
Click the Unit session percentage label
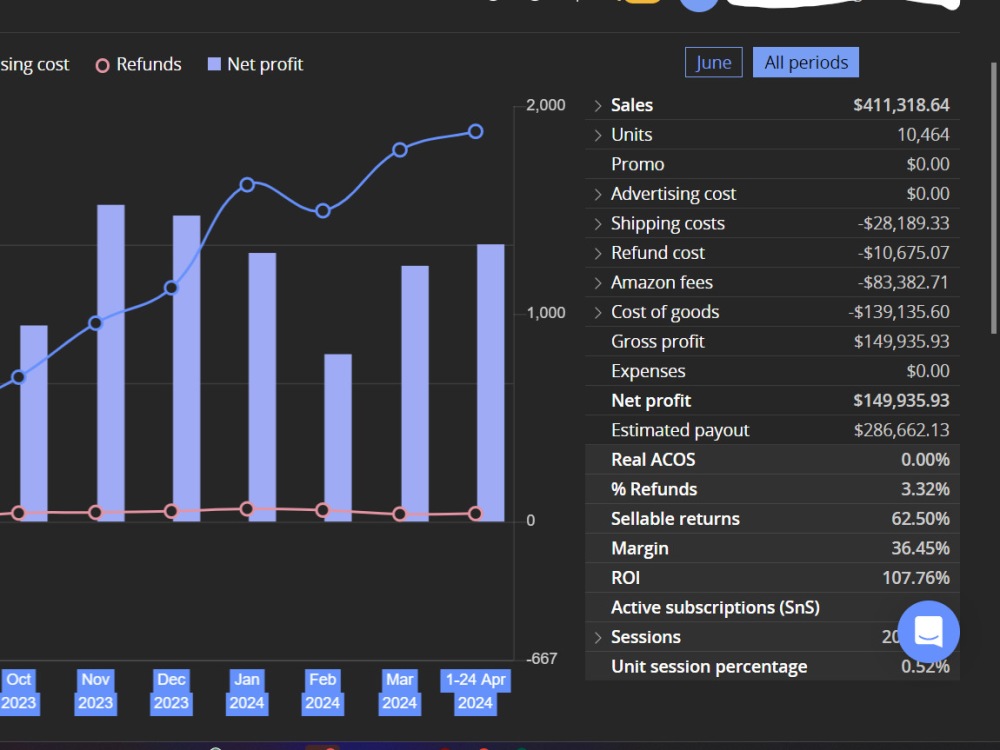[x=709, y=667]
